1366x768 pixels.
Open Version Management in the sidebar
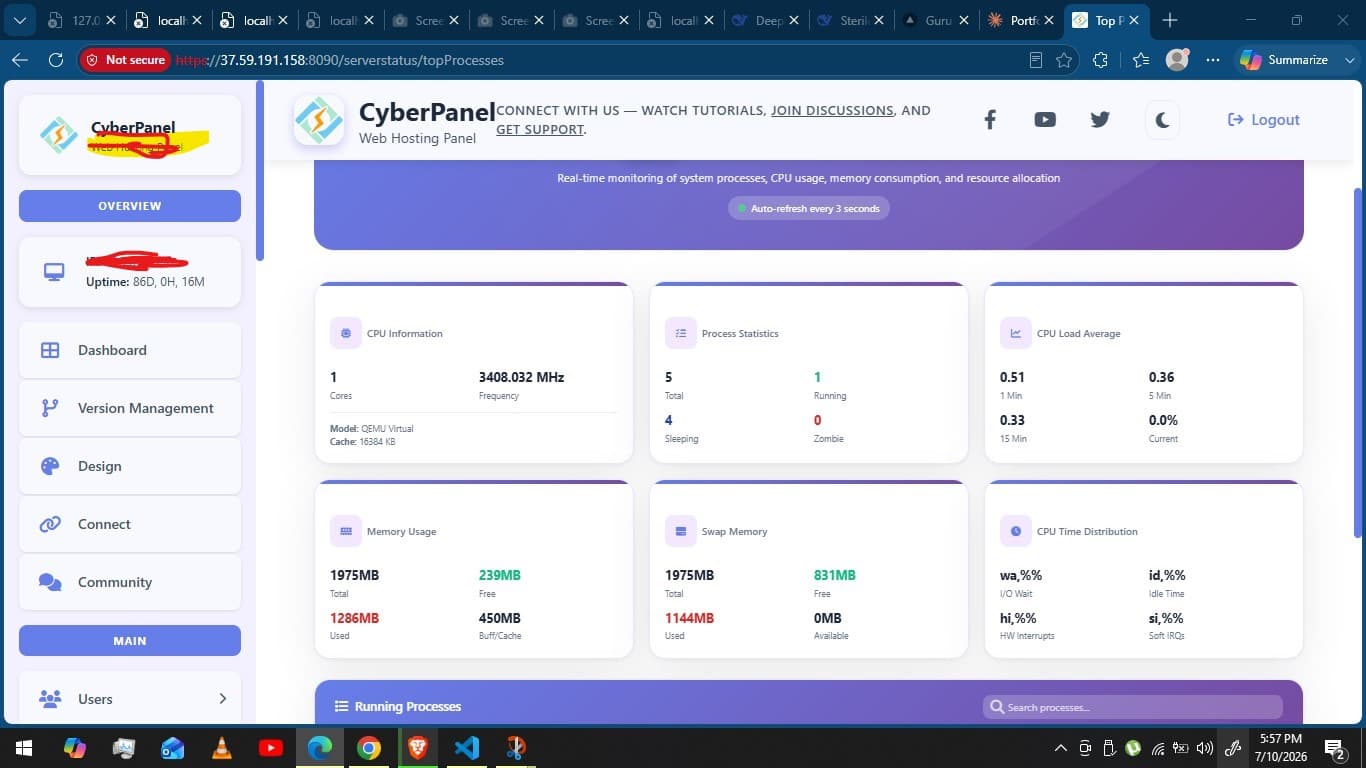click(130, 408)
